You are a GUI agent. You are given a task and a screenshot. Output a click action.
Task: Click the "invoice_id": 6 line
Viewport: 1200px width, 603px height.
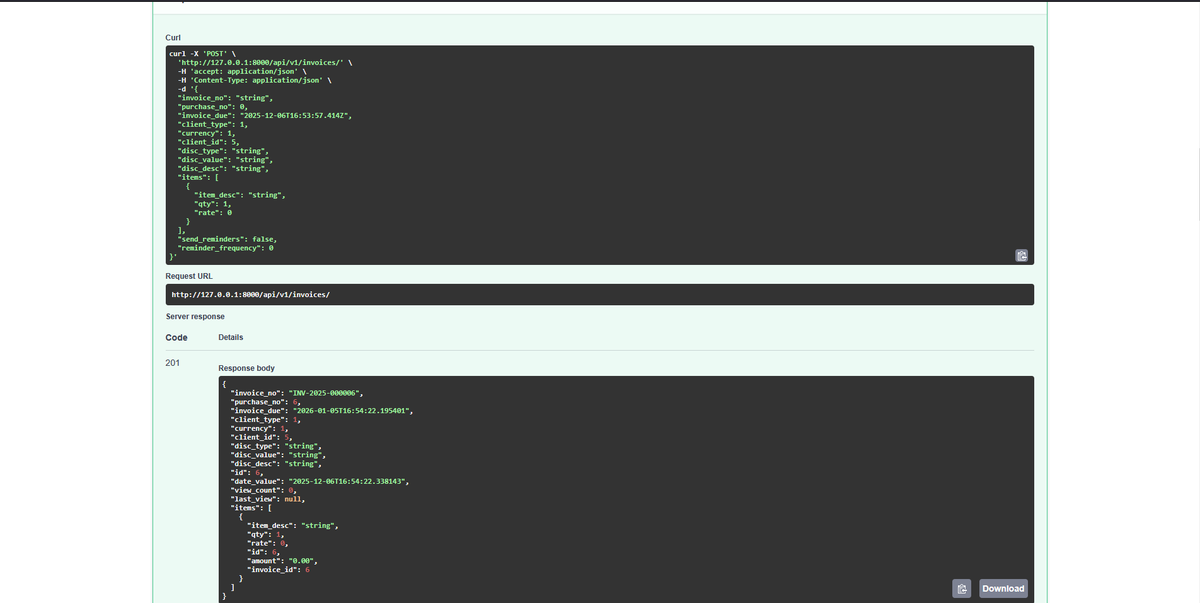tap(279, 569)
